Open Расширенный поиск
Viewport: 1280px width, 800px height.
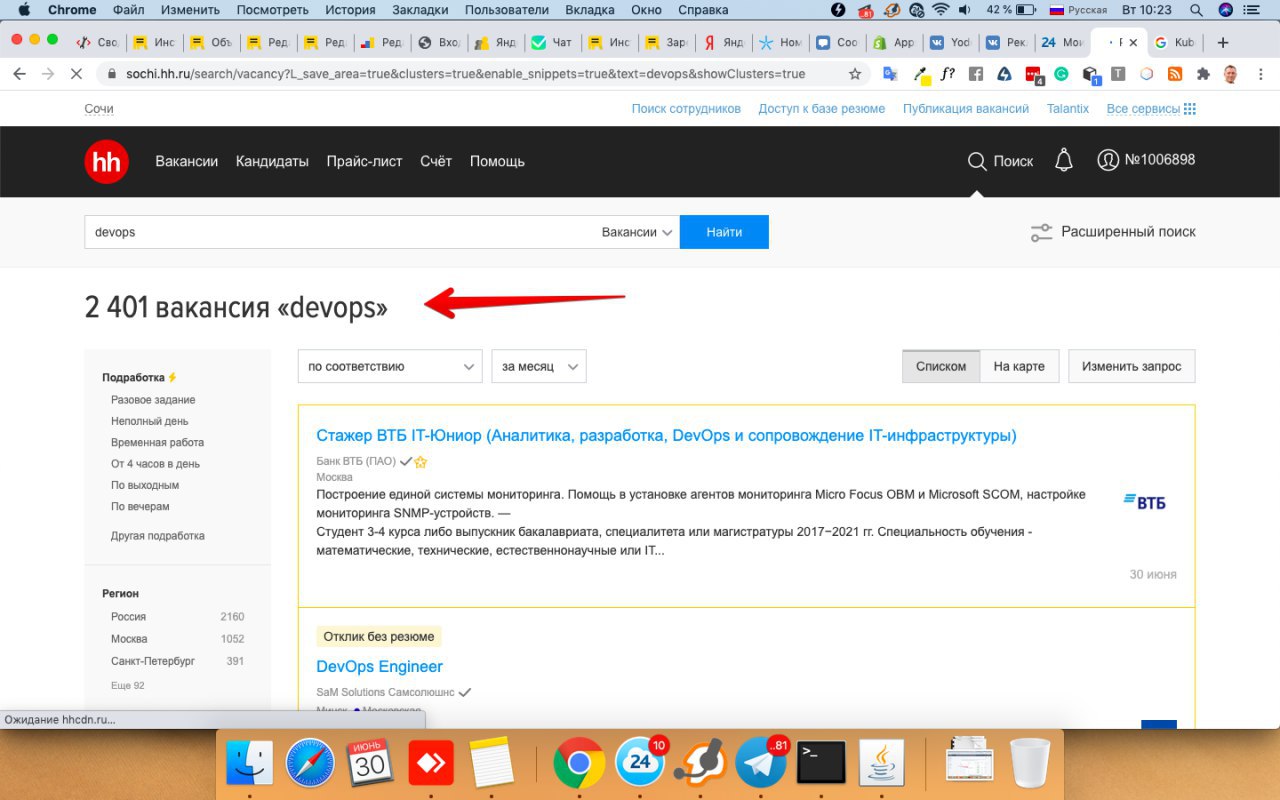pos(1113,232)
